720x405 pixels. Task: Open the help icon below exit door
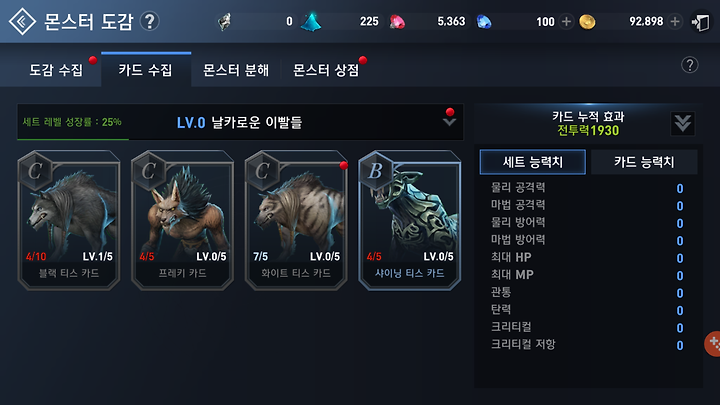click(x=689, y=65)
